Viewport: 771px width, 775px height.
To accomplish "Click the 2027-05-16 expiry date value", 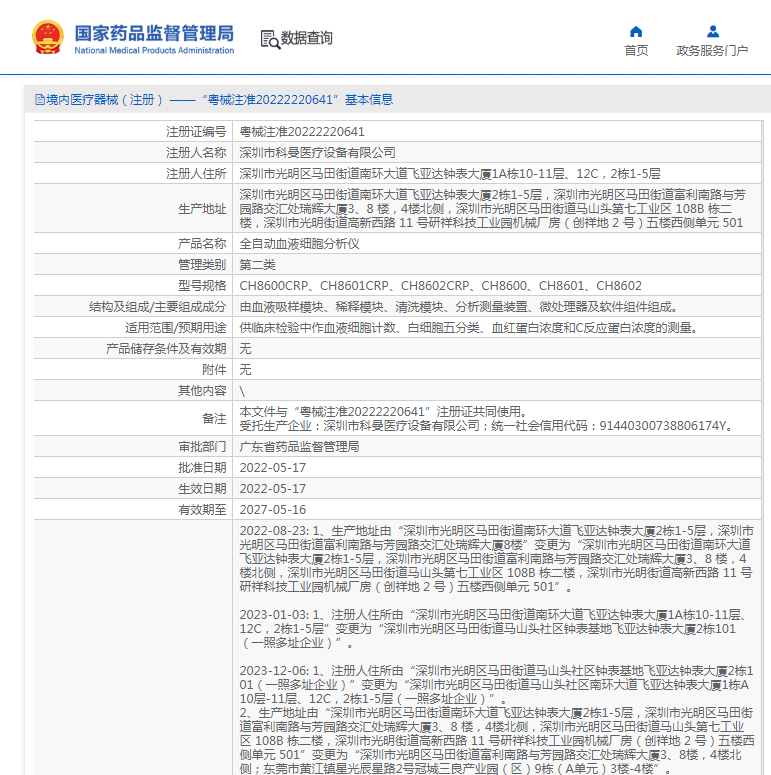I will tap(273, 510).
